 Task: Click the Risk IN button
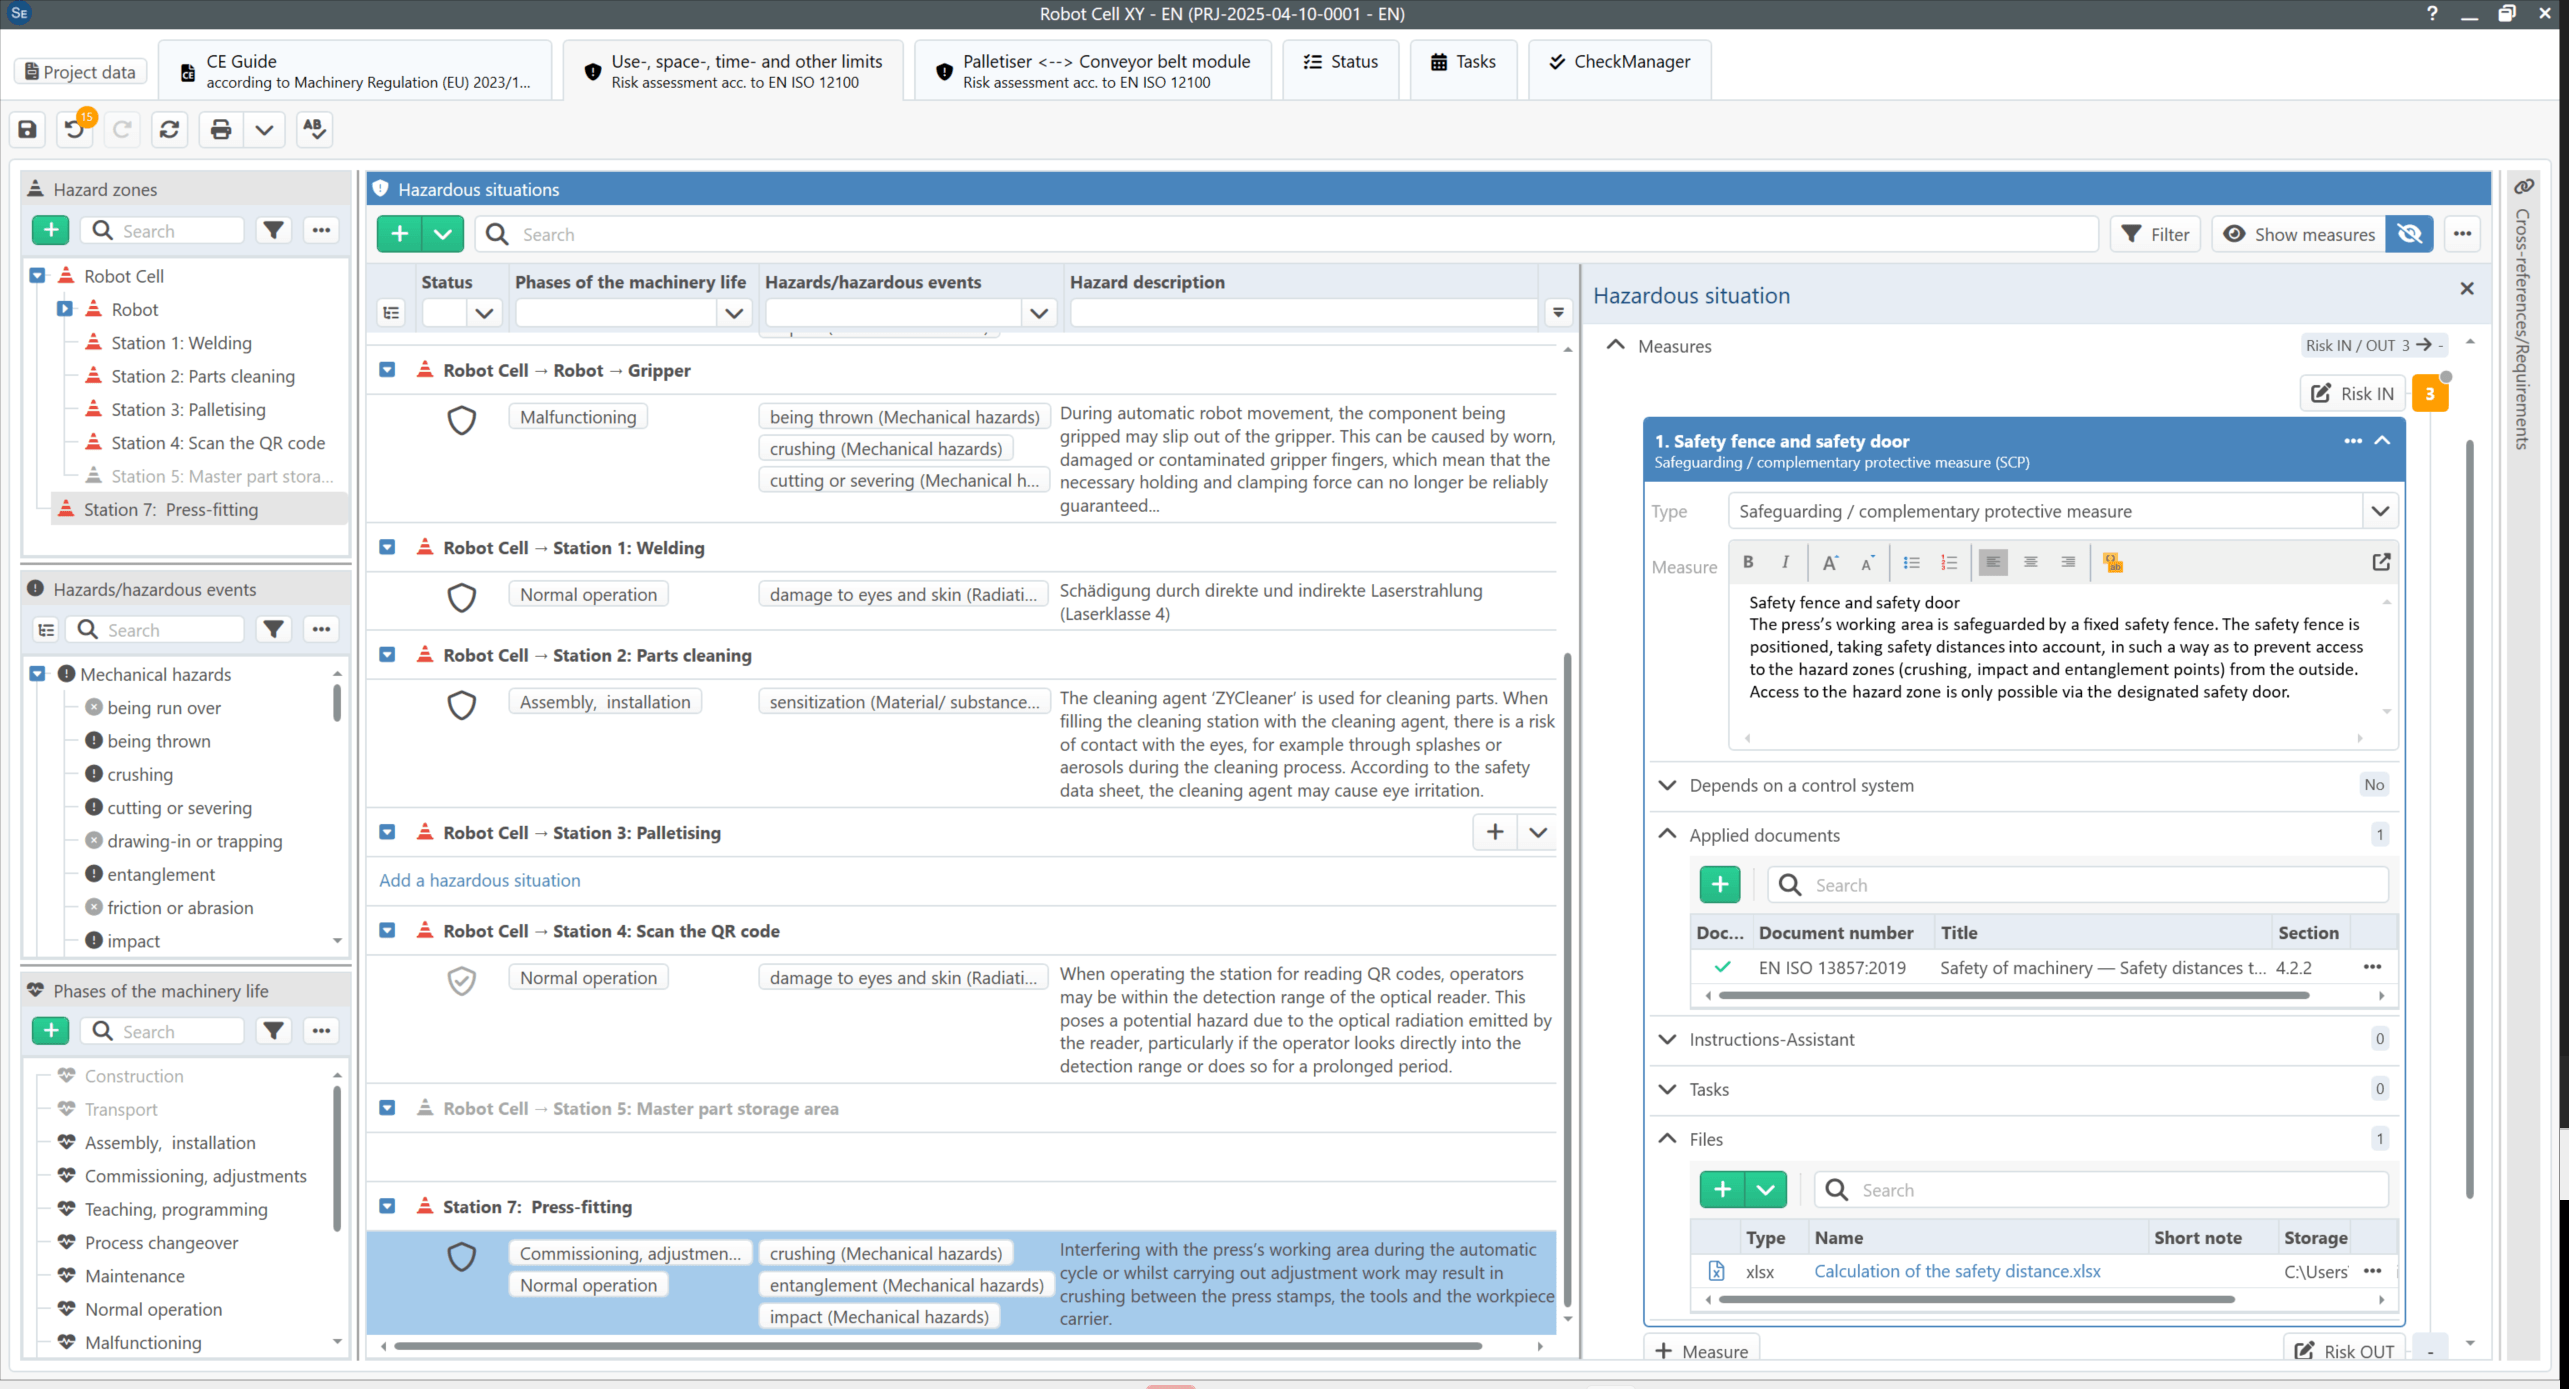point(2353,393)
